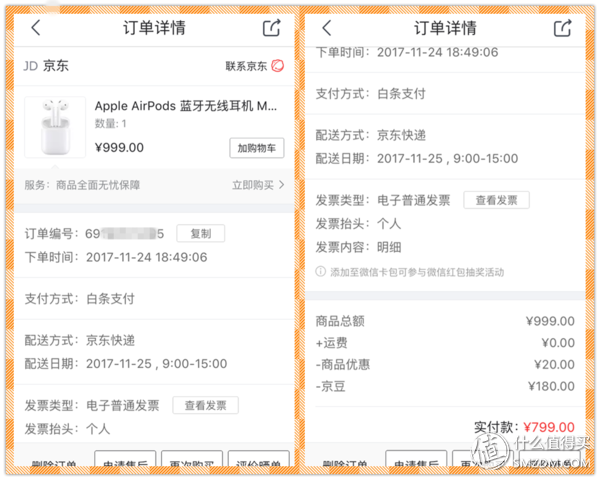
Task: Select 服务: 商品全面无忧保障 text
Action: pyautogui.click(x=82, y=185)
